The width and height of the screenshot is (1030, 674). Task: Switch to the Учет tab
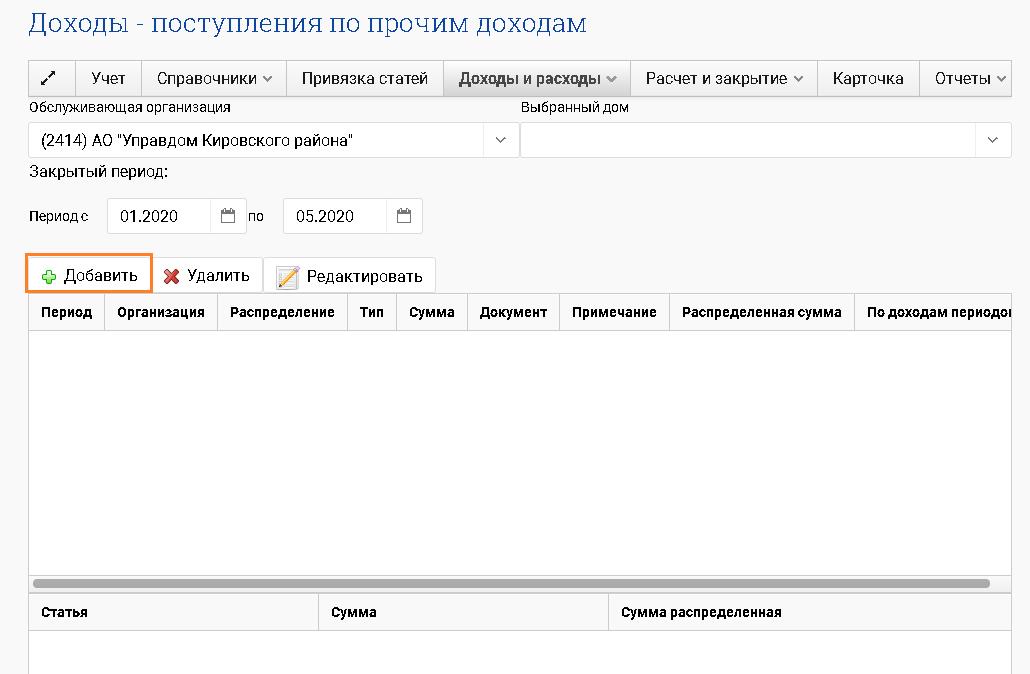tap(108, 77)
